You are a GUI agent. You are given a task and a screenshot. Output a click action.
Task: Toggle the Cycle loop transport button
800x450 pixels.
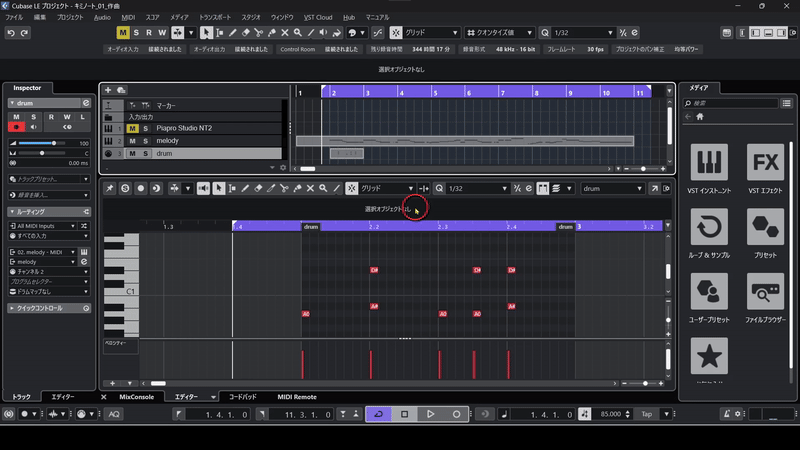pyautogui.click(x=379, y=414)
